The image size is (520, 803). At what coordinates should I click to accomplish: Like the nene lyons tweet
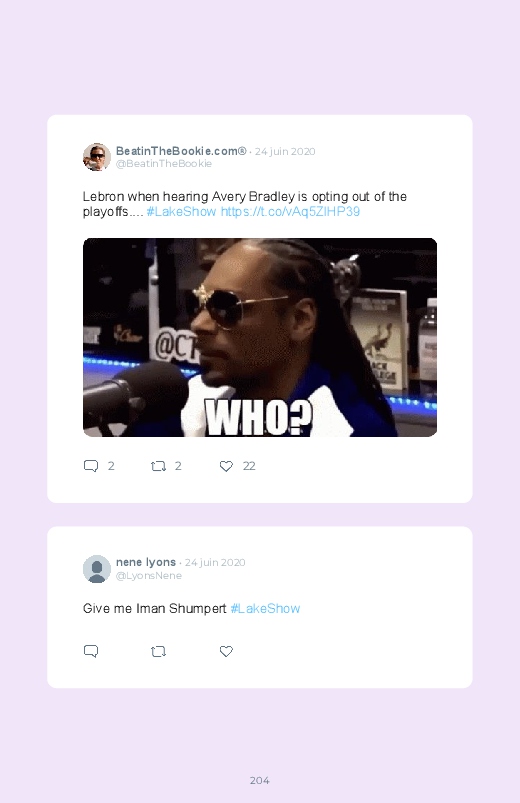pos(226,651)
